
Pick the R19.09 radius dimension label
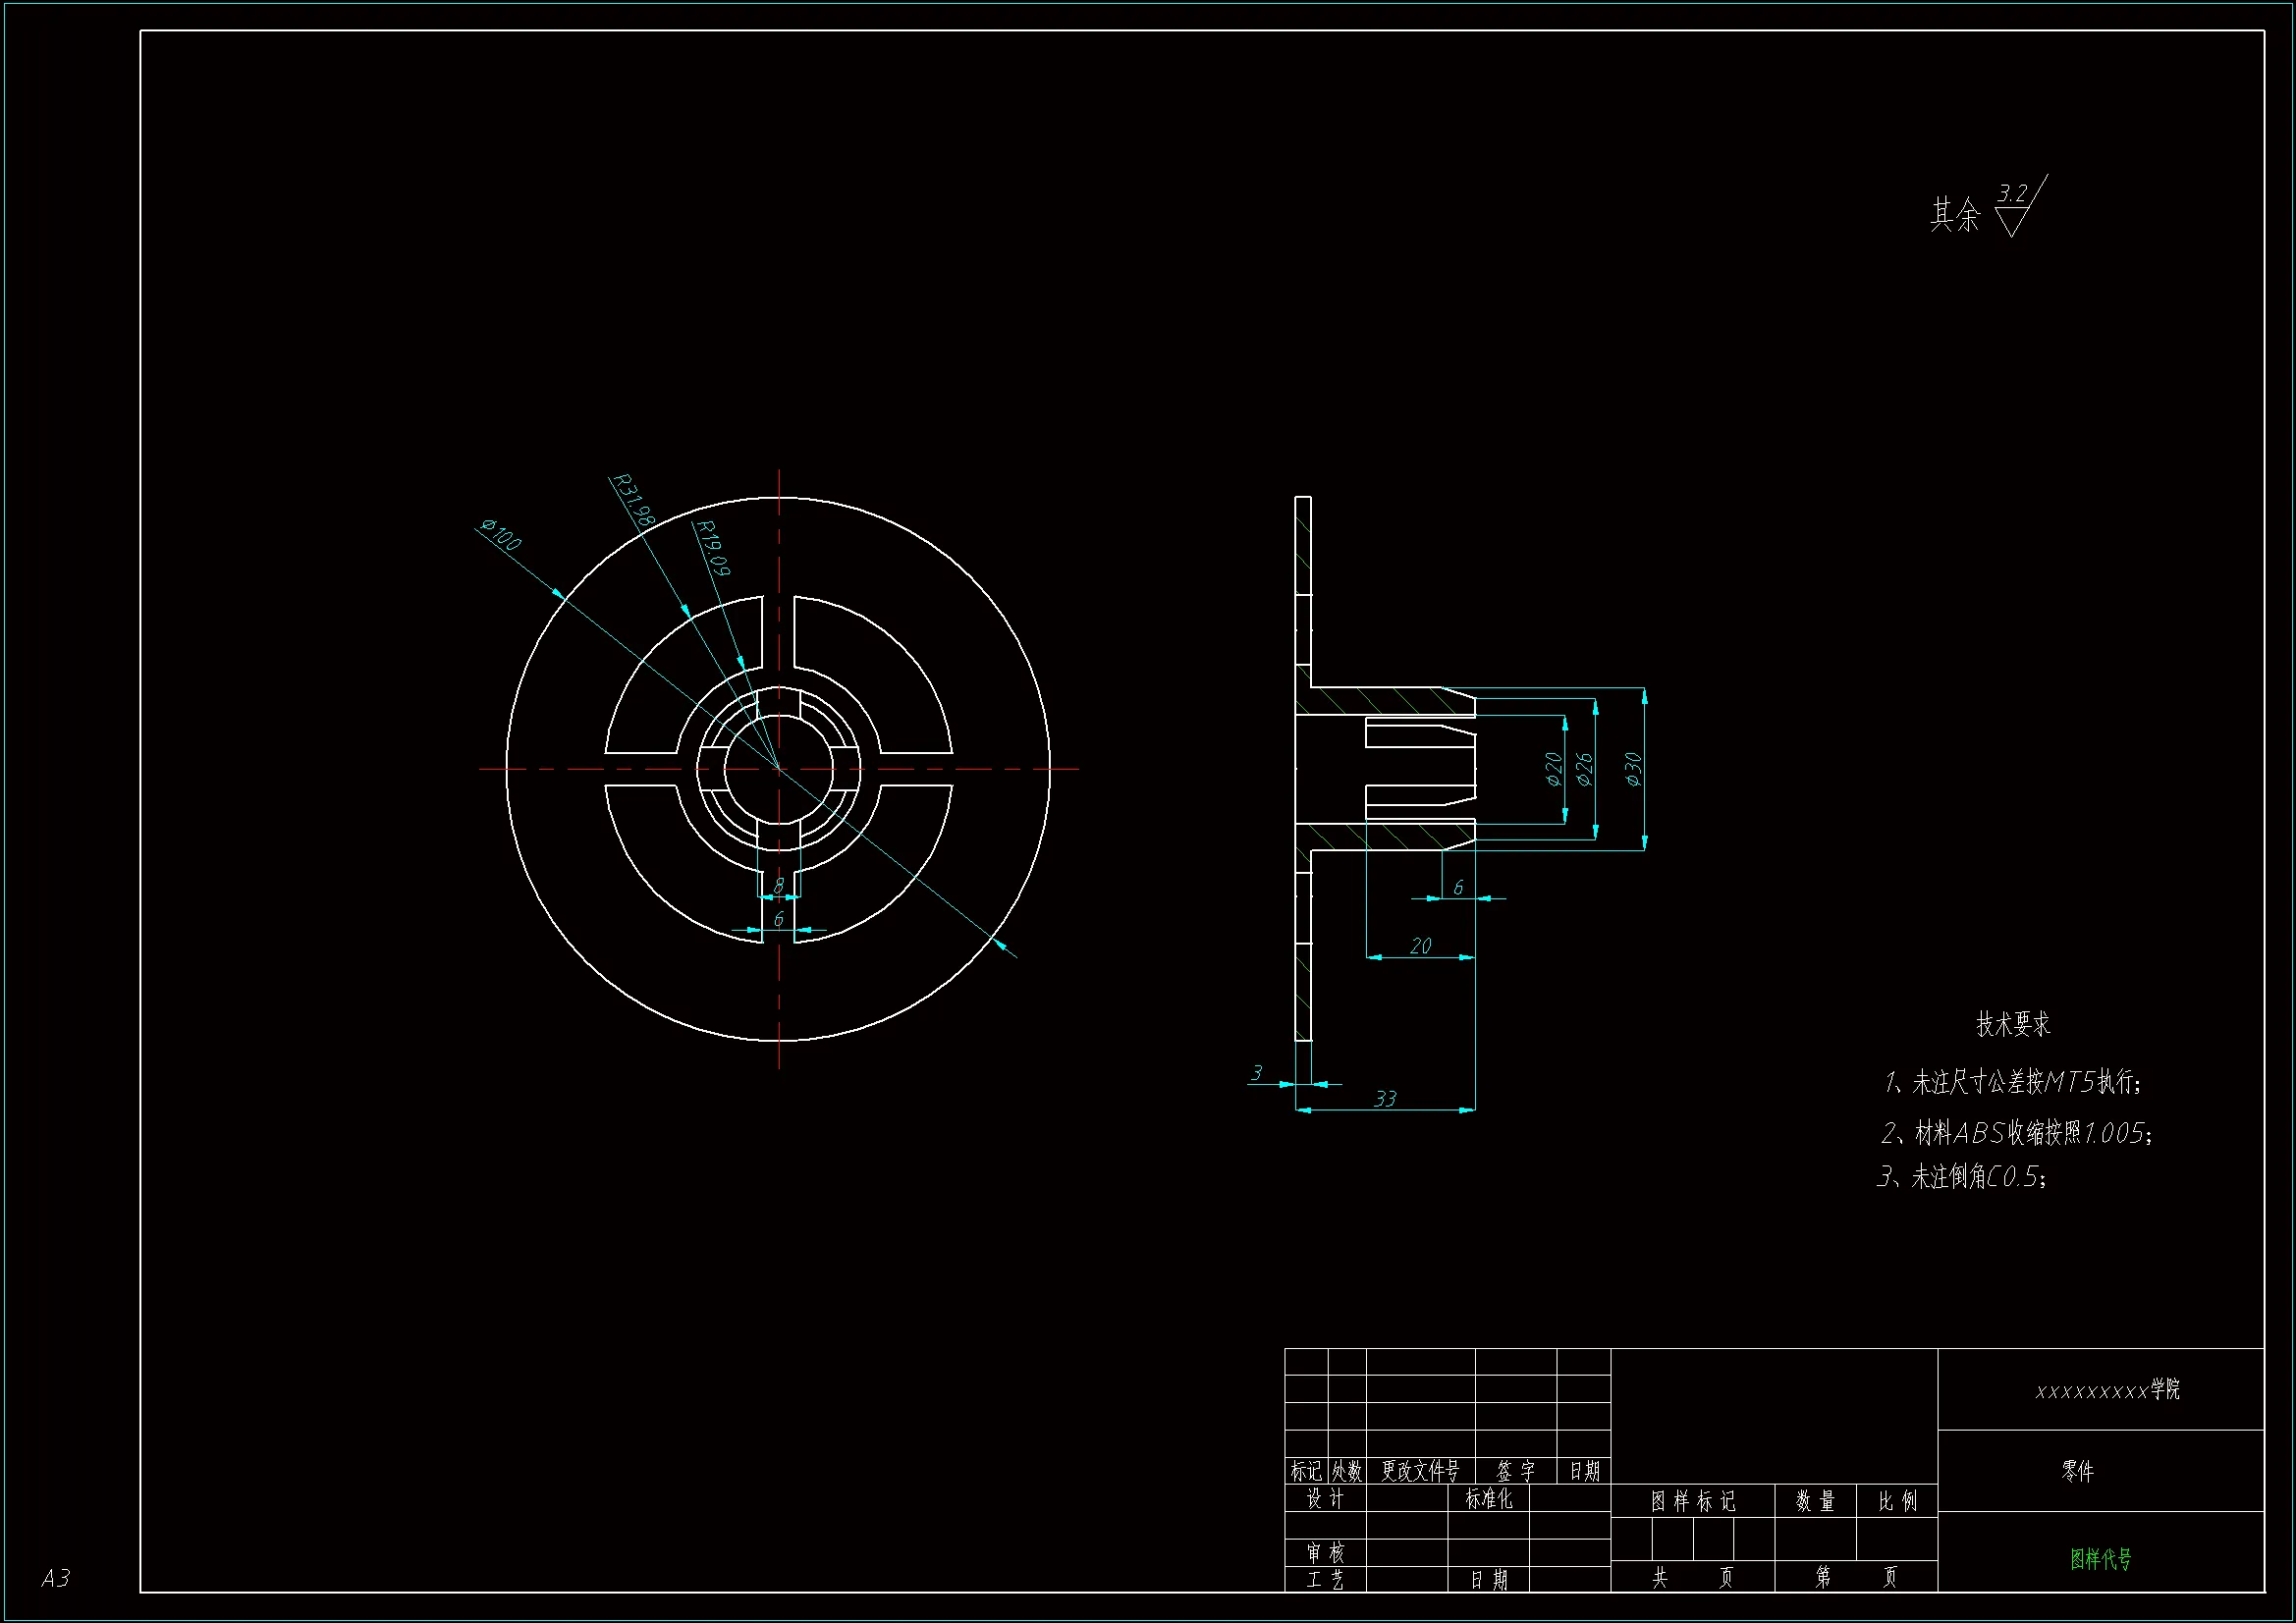pos(714,548)
